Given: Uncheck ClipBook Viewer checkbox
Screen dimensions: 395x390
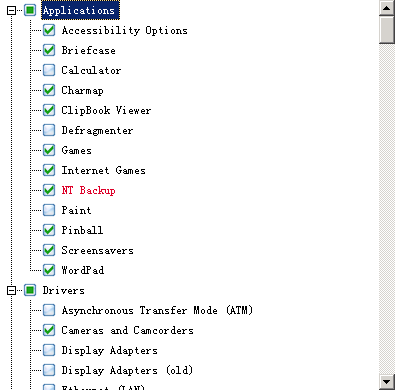Looking at the screenshot, I should pos(49,110).
